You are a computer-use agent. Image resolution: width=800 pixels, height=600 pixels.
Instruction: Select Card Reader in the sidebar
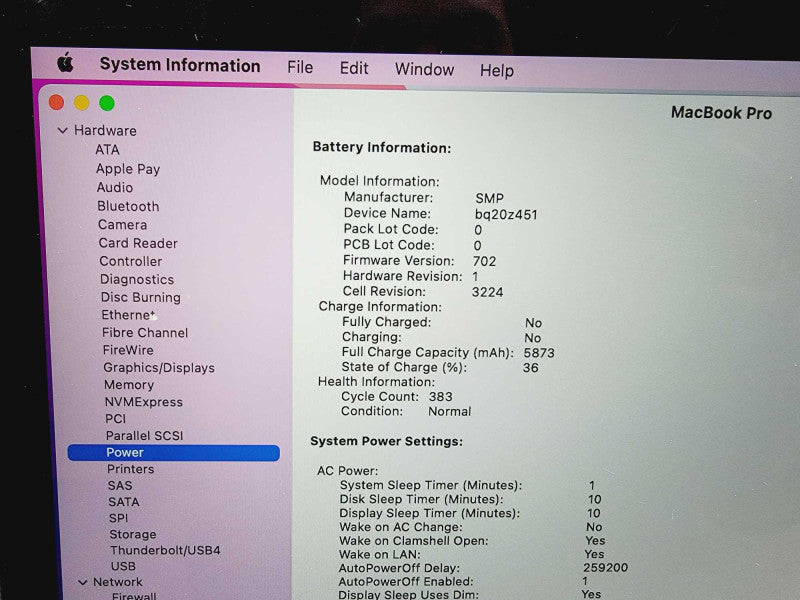tap(138, 243)
